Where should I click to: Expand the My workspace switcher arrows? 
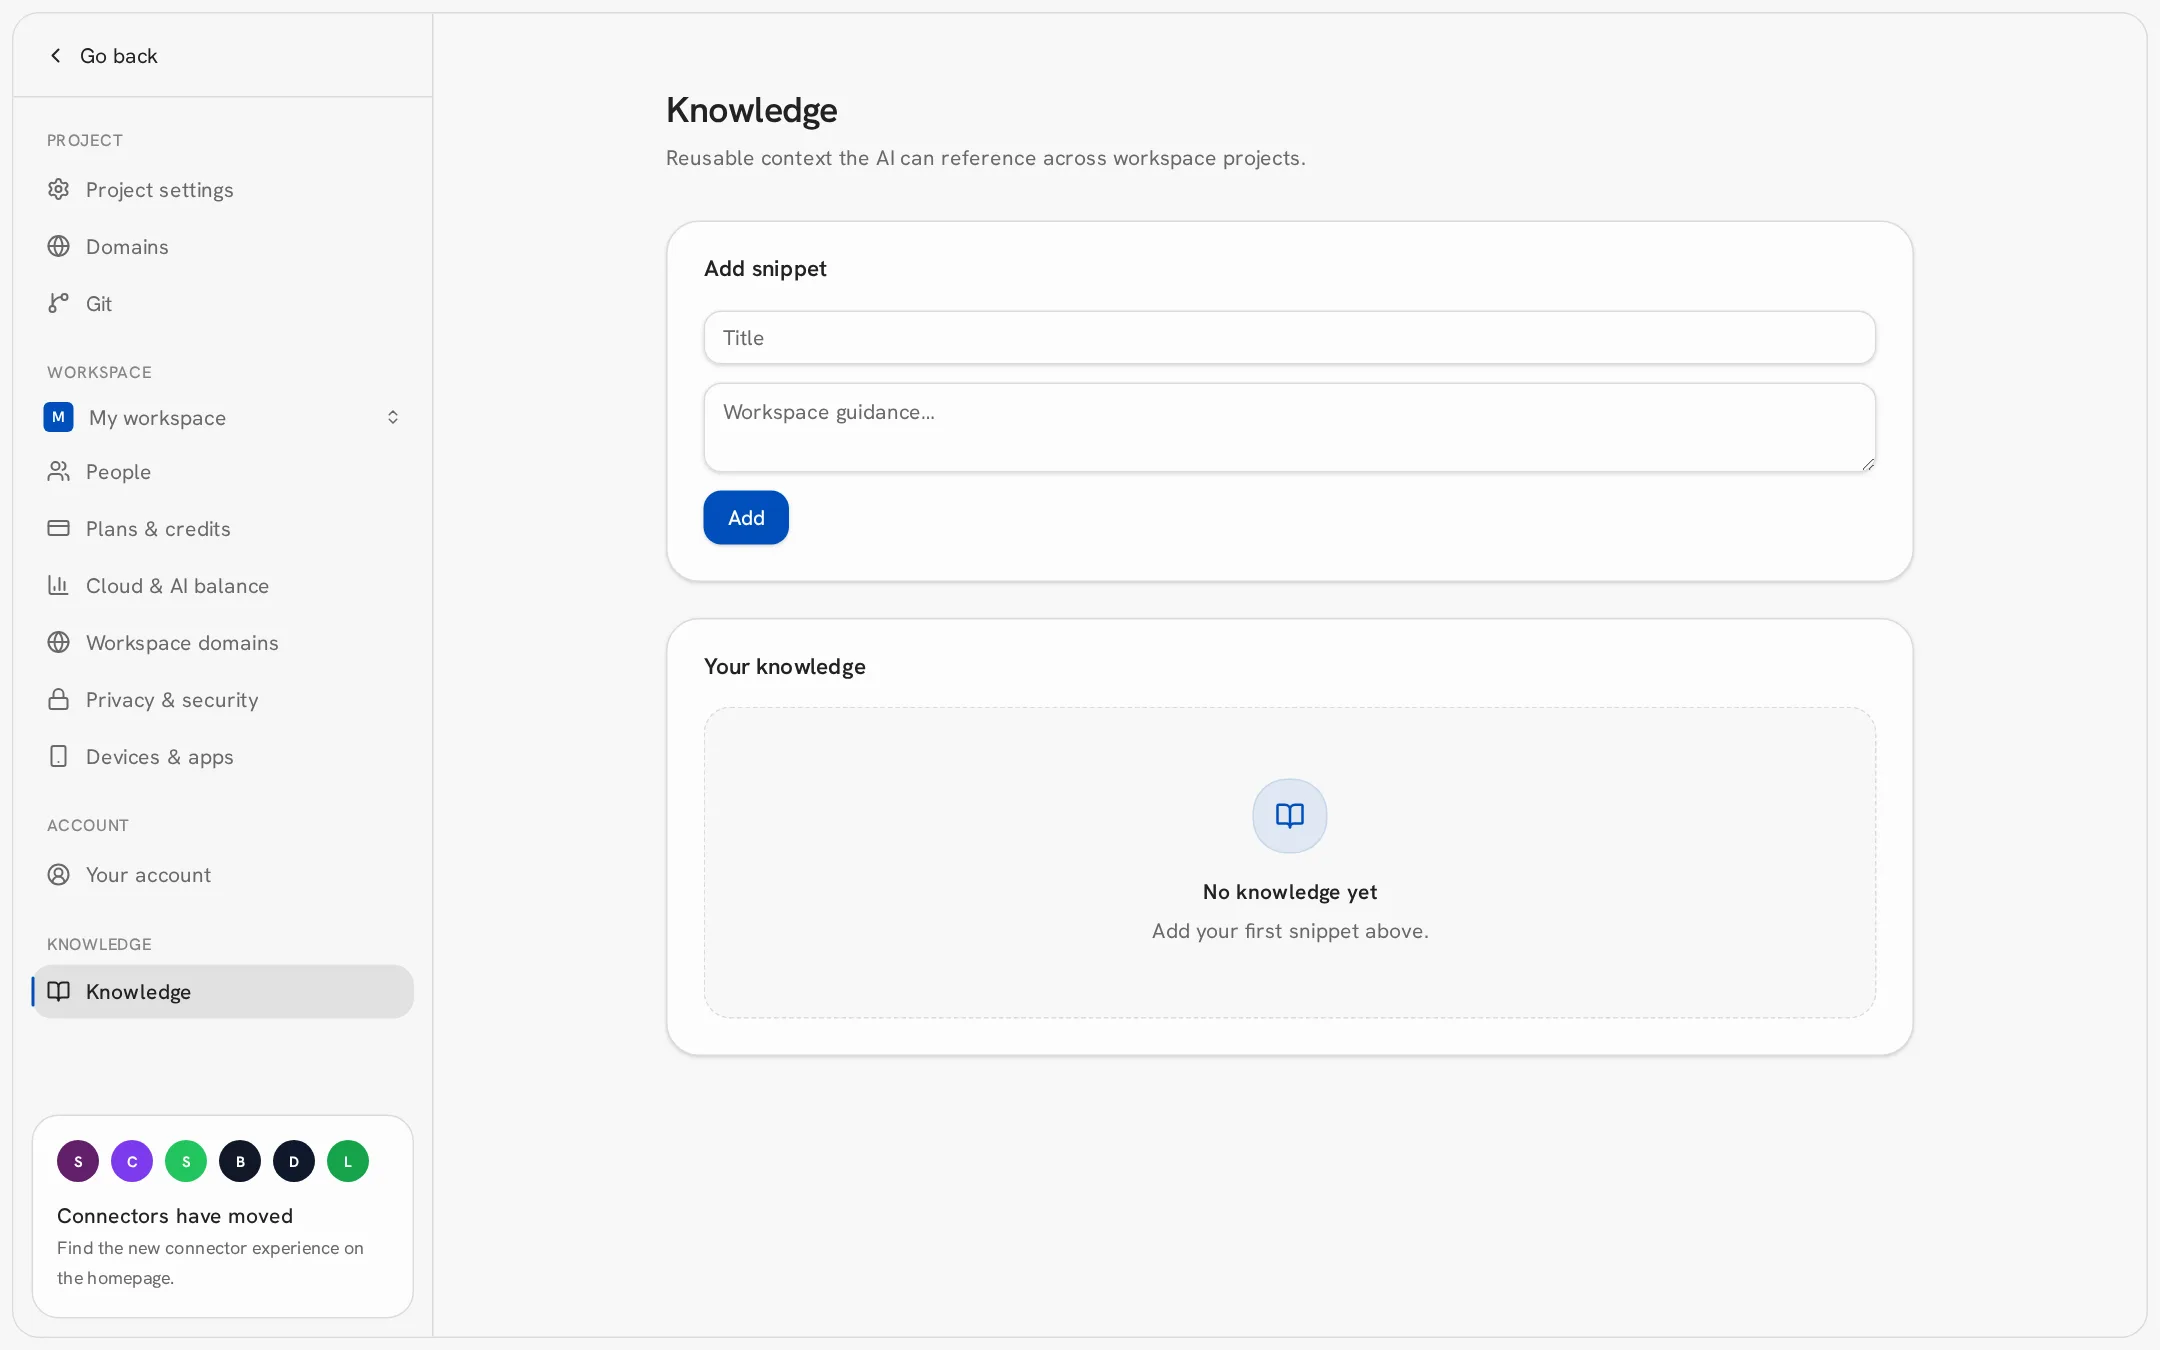[x=393, y=417]
